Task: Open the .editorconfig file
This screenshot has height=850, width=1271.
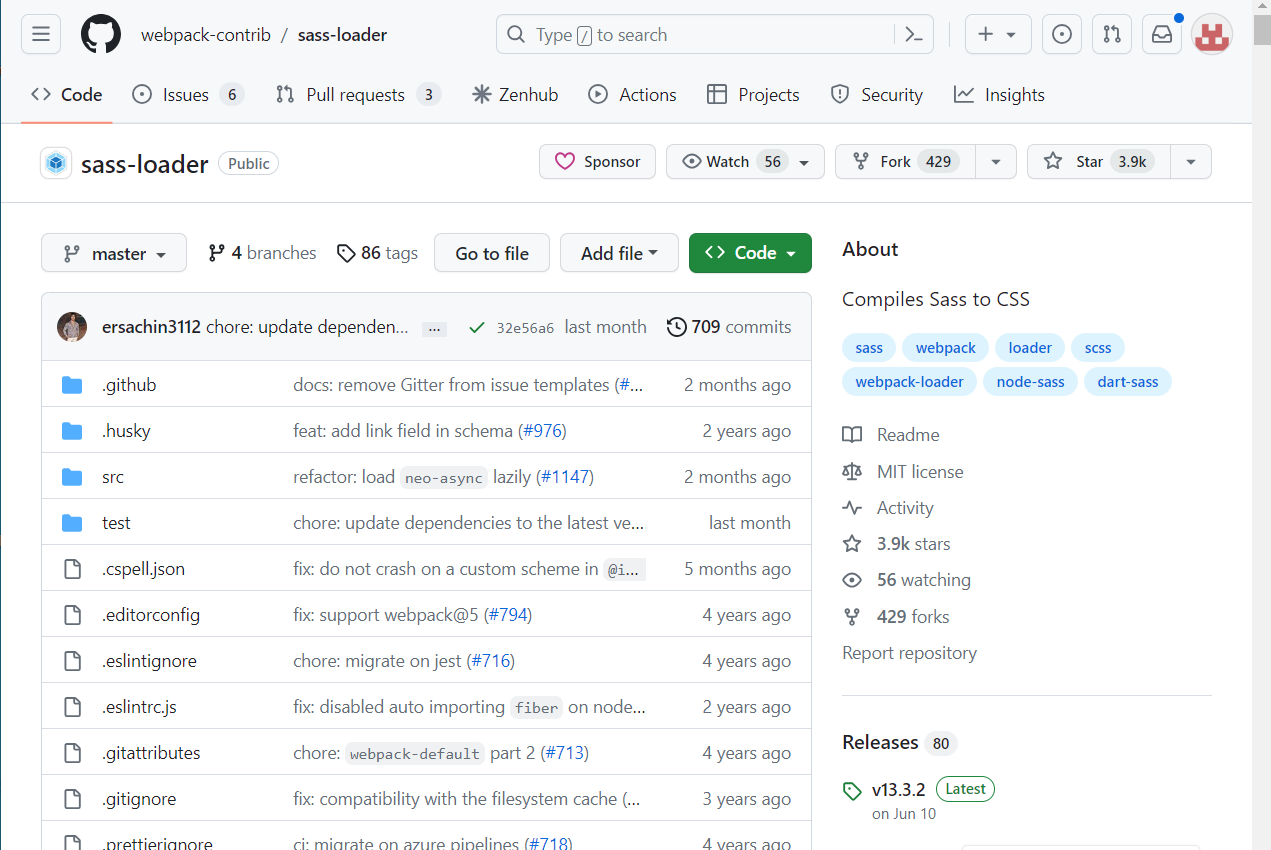Action: pos(151,615)
